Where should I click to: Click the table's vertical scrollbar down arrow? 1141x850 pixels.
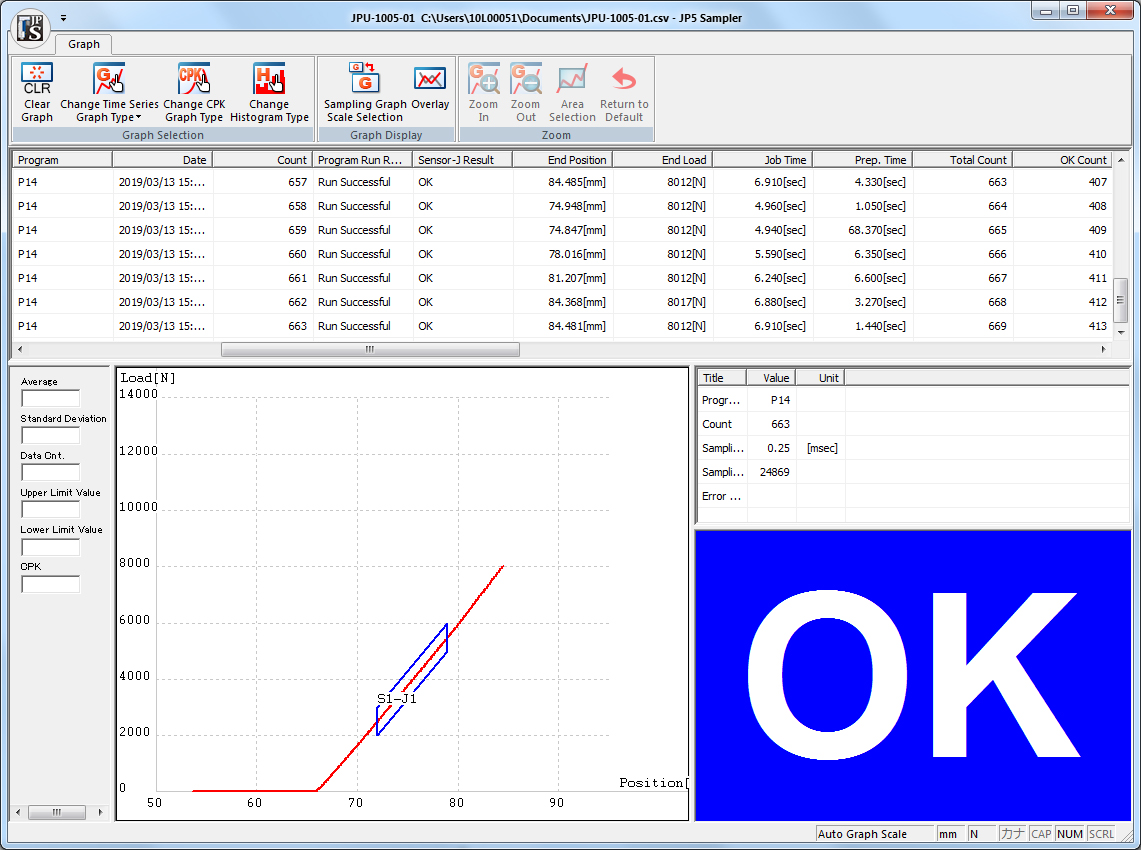click(1120, 333)
